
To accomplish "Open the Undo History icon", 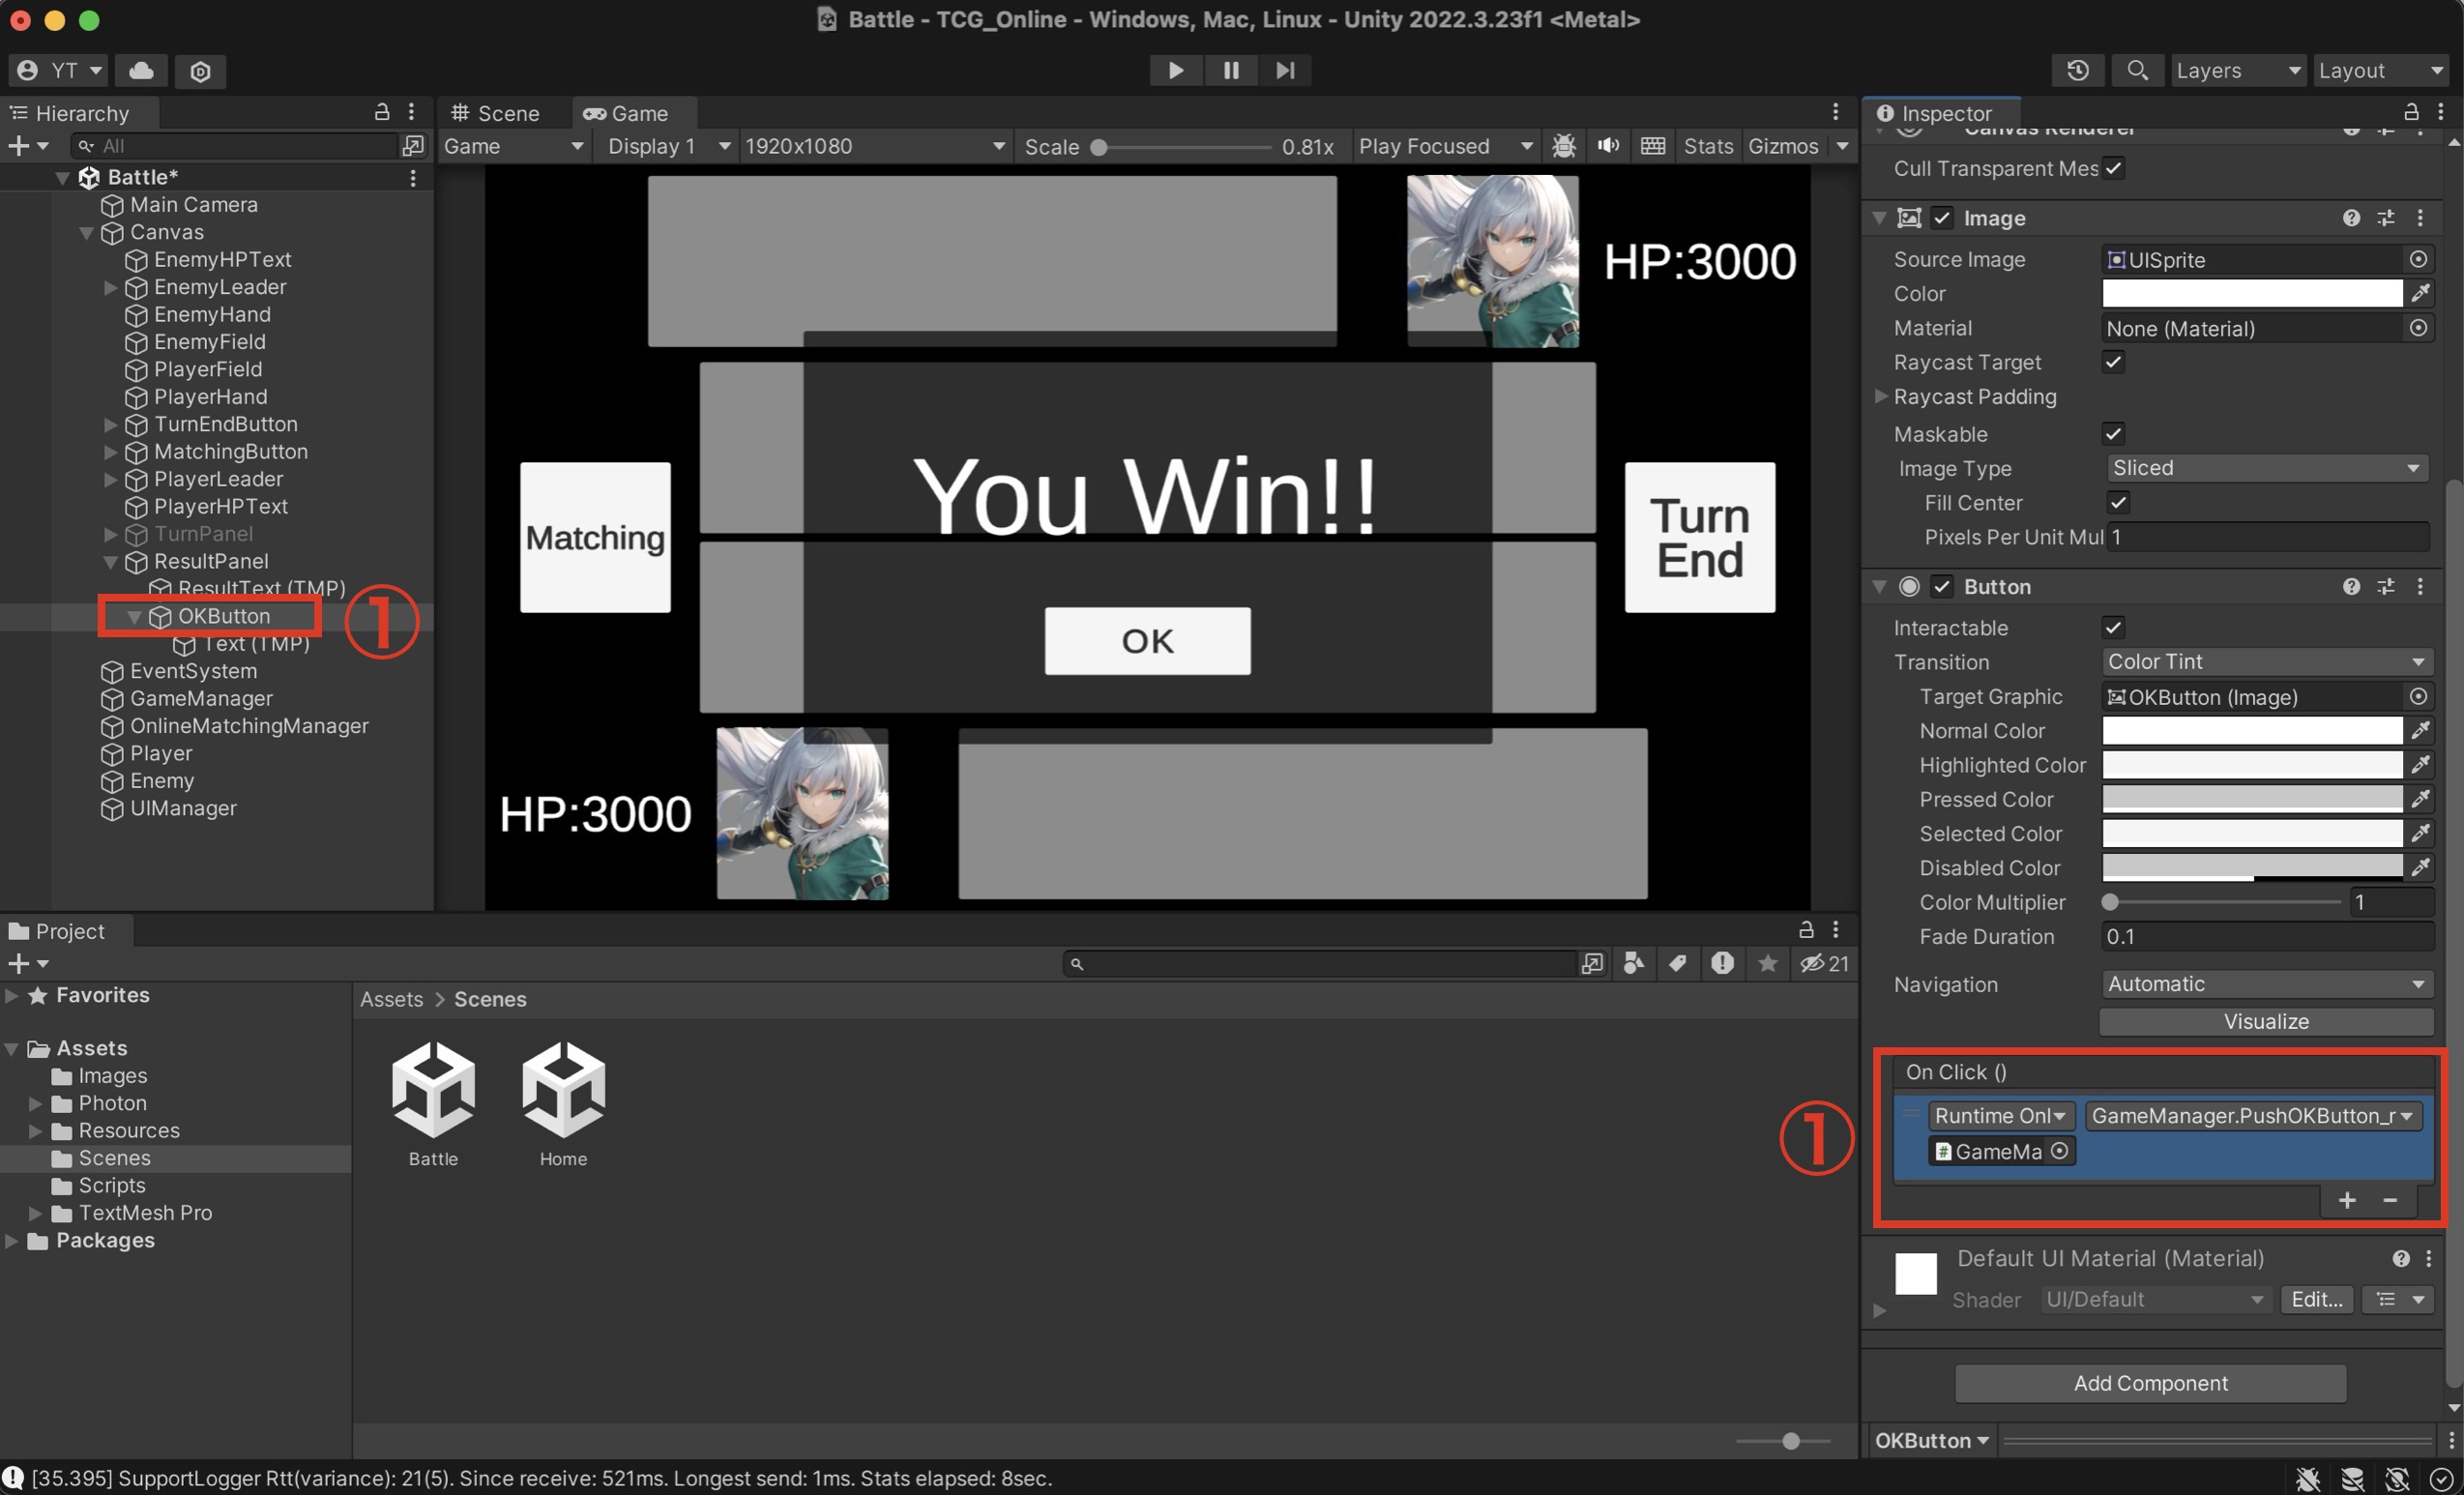I will click(2077, 70).
